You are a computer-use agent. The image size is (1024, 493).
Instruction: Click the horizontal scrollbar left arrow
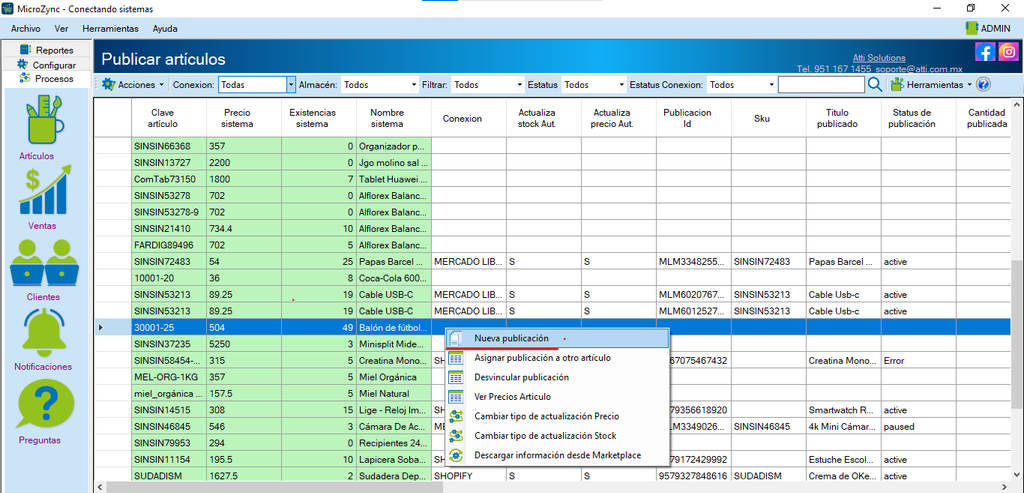[100, 487]
